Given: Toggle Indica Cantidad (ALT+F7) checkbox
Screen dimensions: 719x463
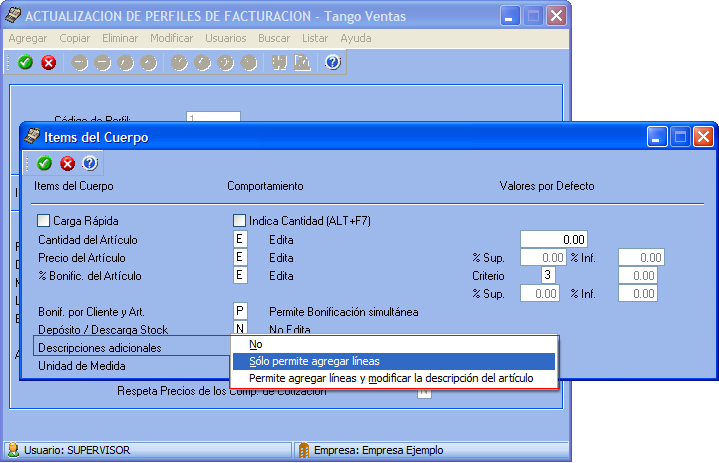Looking at the screenshot, I should [239, 221].
